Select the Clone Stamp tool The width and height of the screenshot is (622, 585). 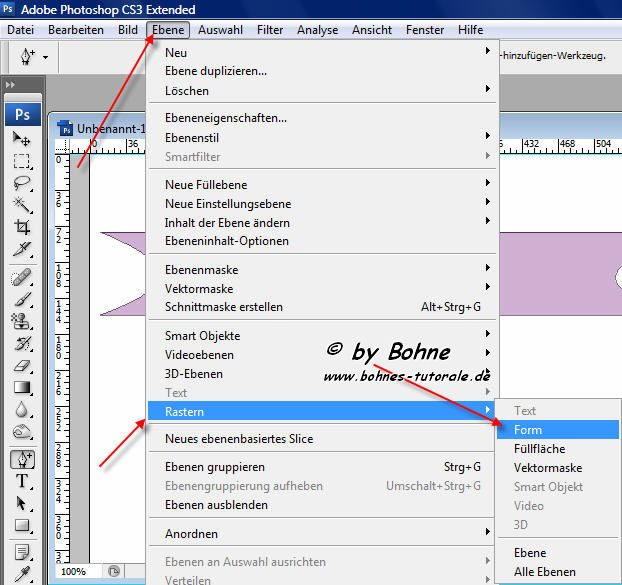tap(22, 321)
